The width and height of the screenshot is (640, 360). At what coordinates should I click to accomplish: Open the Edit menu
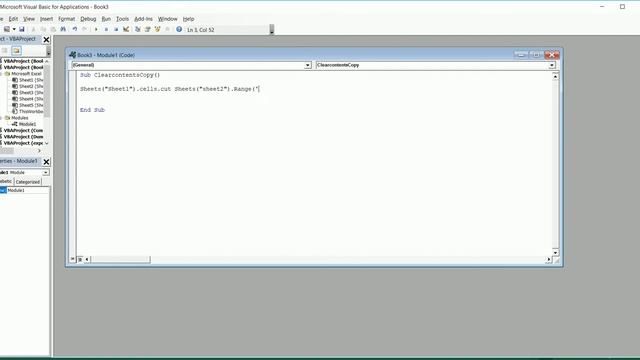13,19
